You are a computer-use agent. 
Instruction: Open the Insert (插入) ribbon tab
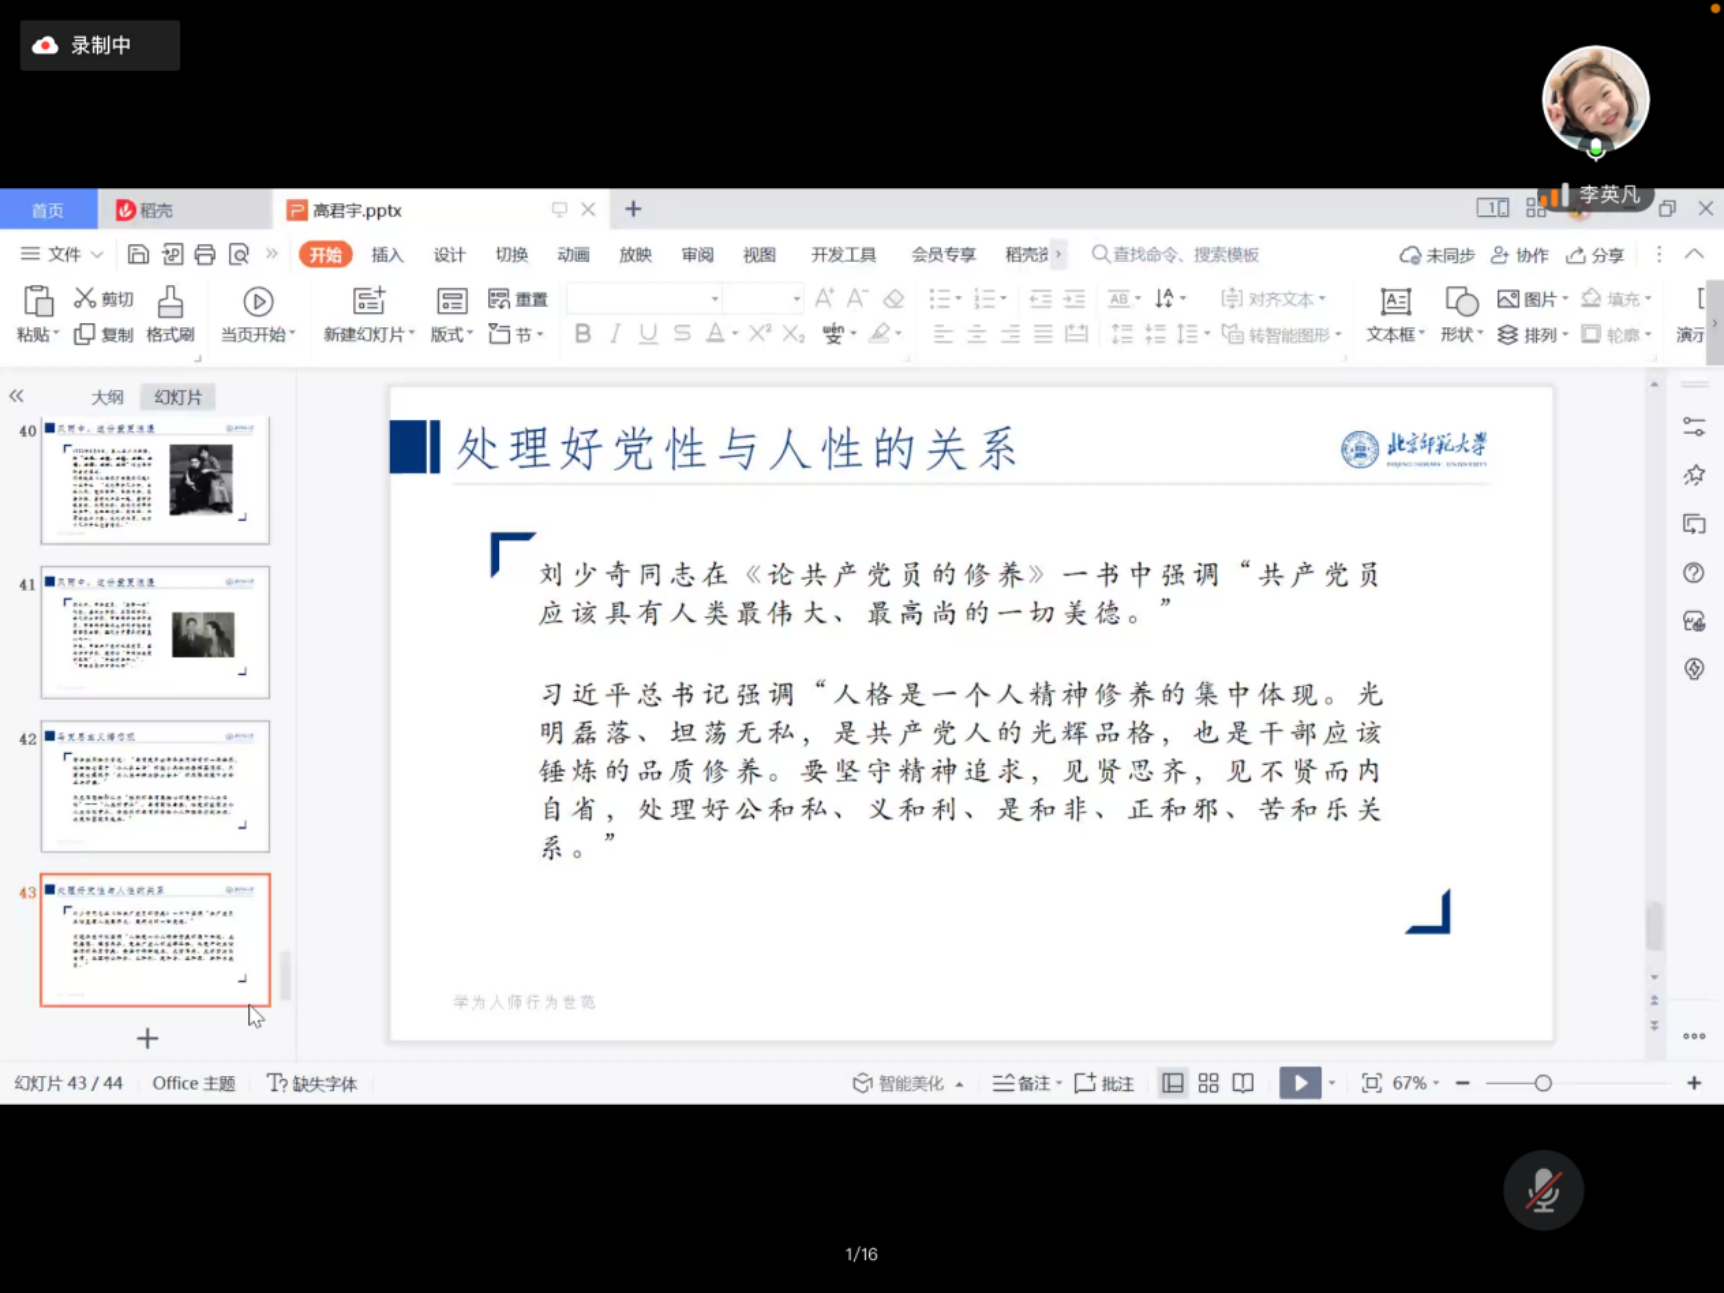[387, 255]
